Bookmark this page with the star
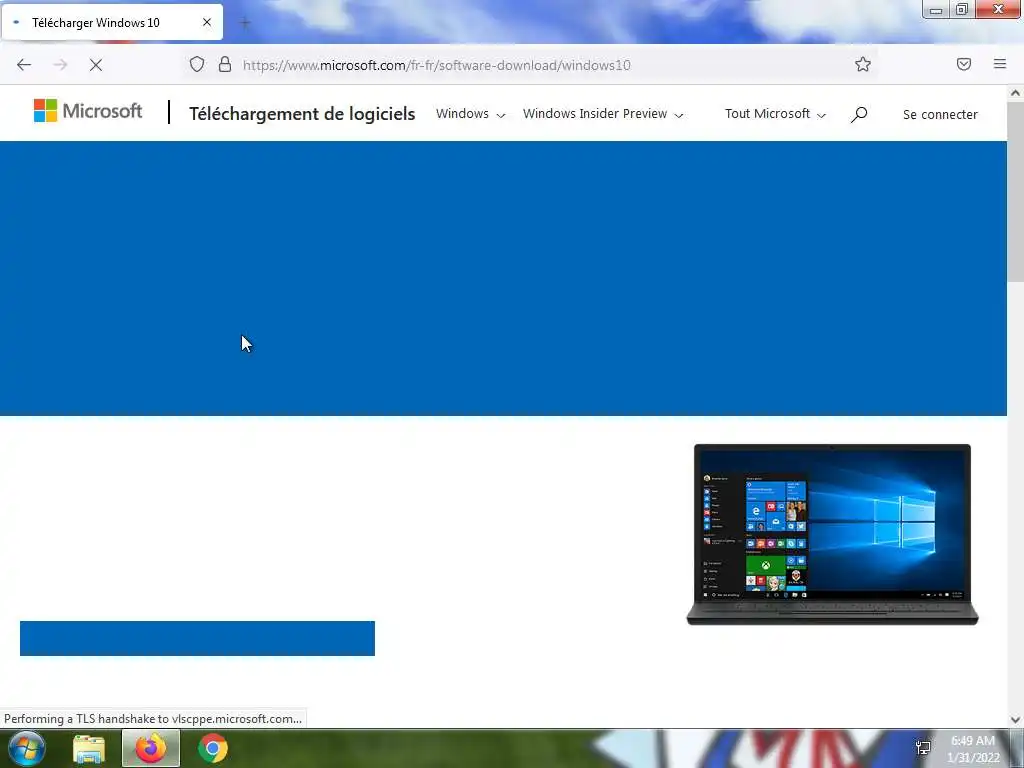Viewport: 1024px width, 768px height. 863,64
